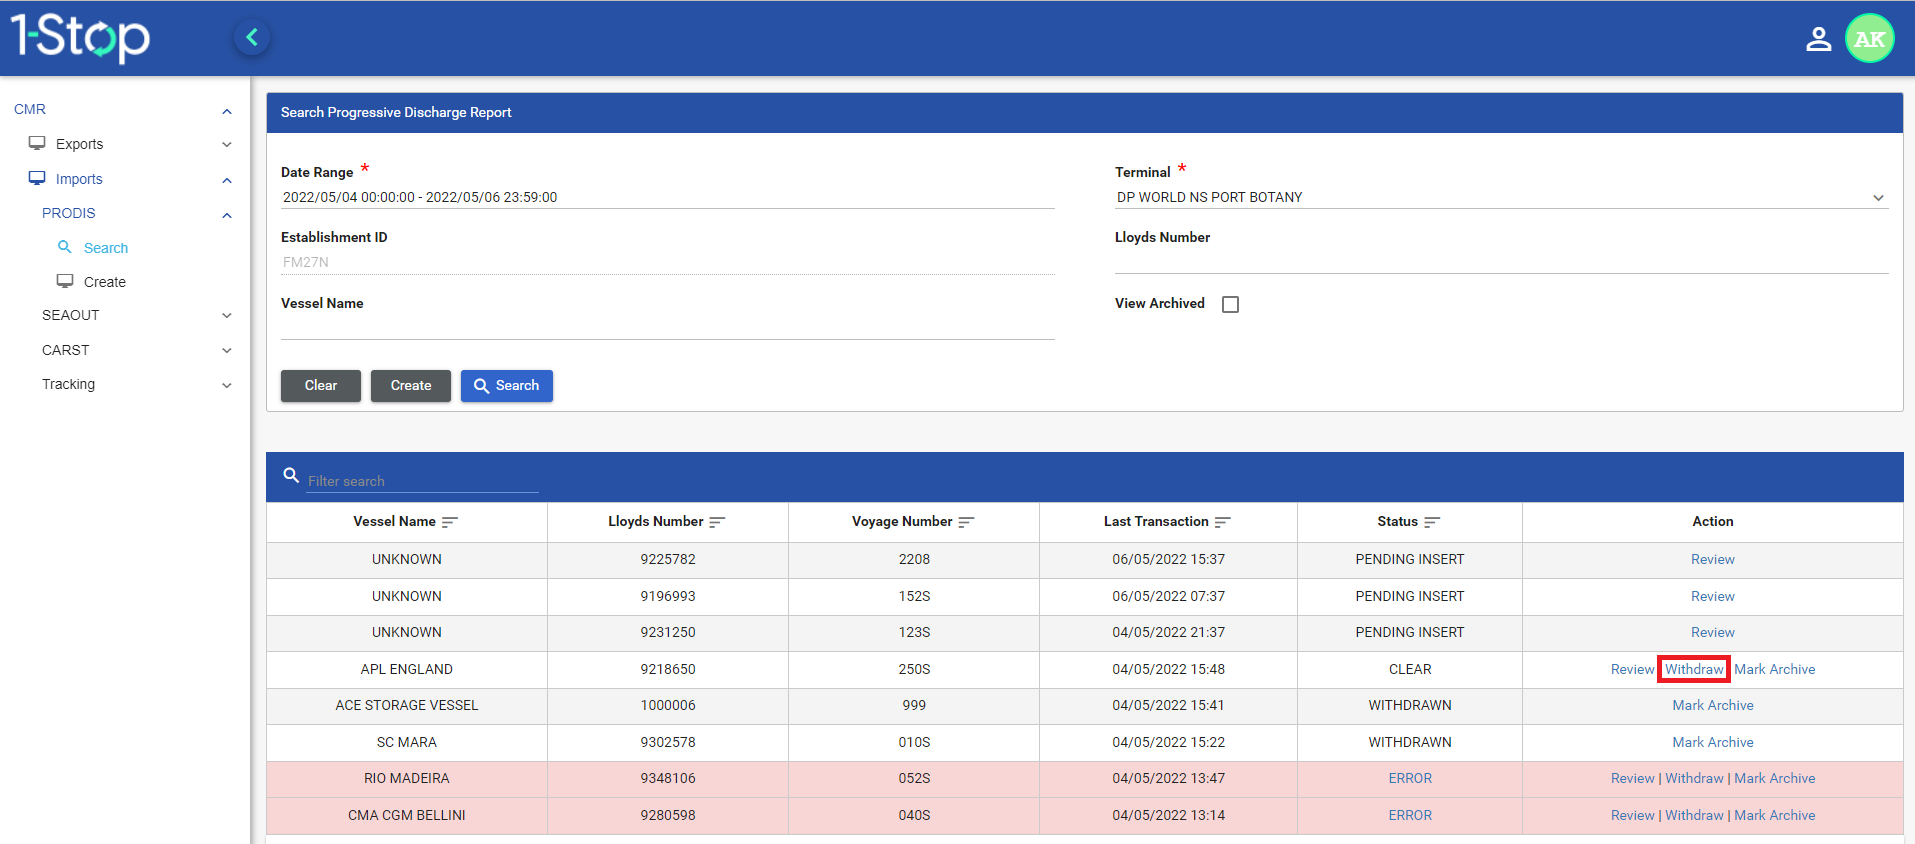Enable the View Archived checkbox
Screen dimensions: 1915x844
coord(1230,304)
